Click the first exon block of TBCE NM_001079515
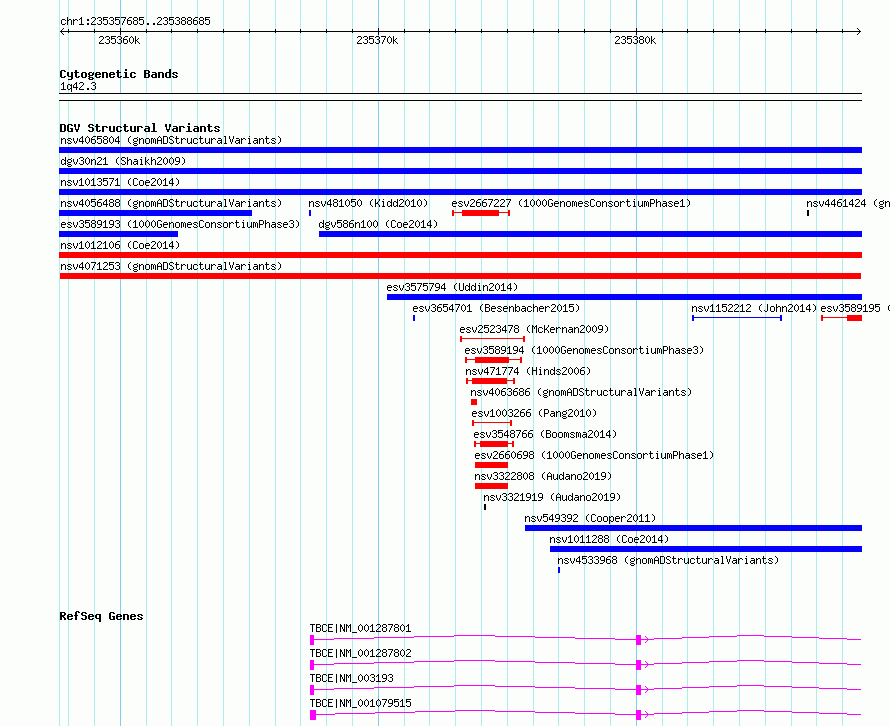 point(313,715)
